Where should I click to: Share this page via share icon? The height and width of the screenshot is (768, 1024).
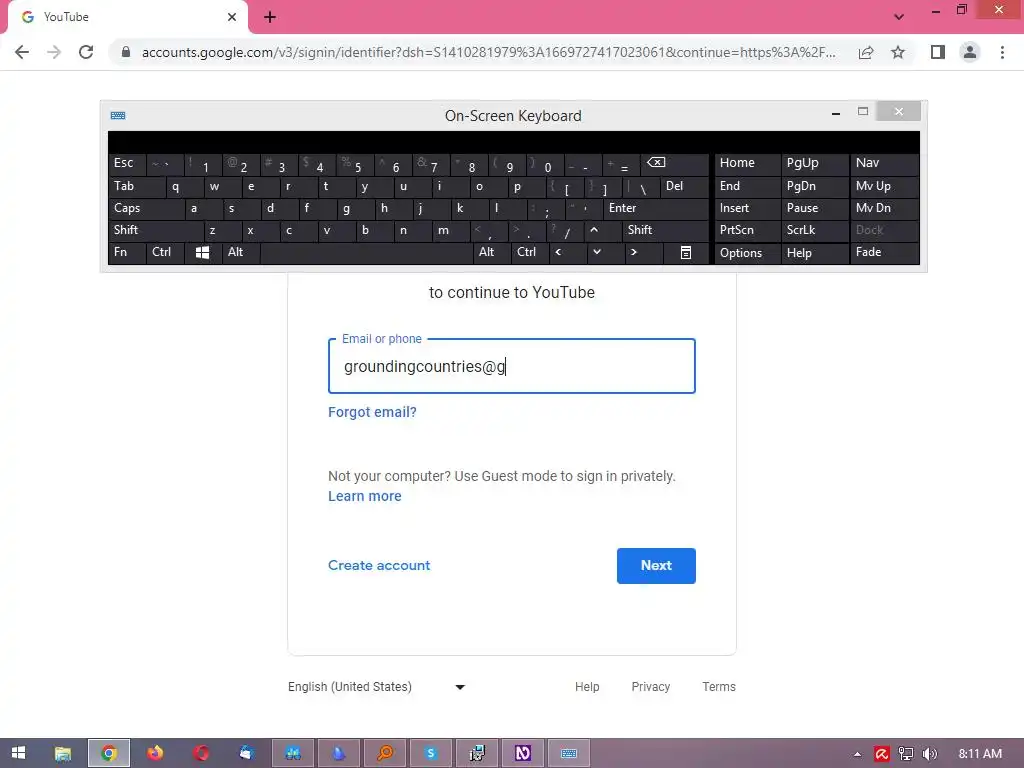[x=866, y=52]
